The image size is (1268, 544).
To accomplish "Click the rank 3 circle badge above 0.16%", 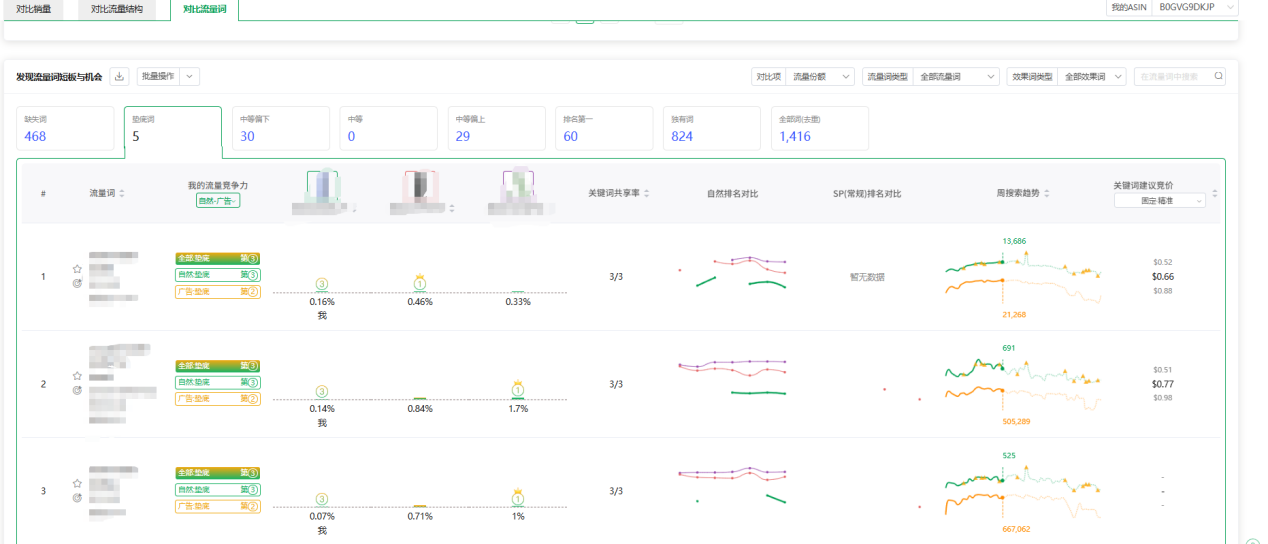I will click(321, 284).
